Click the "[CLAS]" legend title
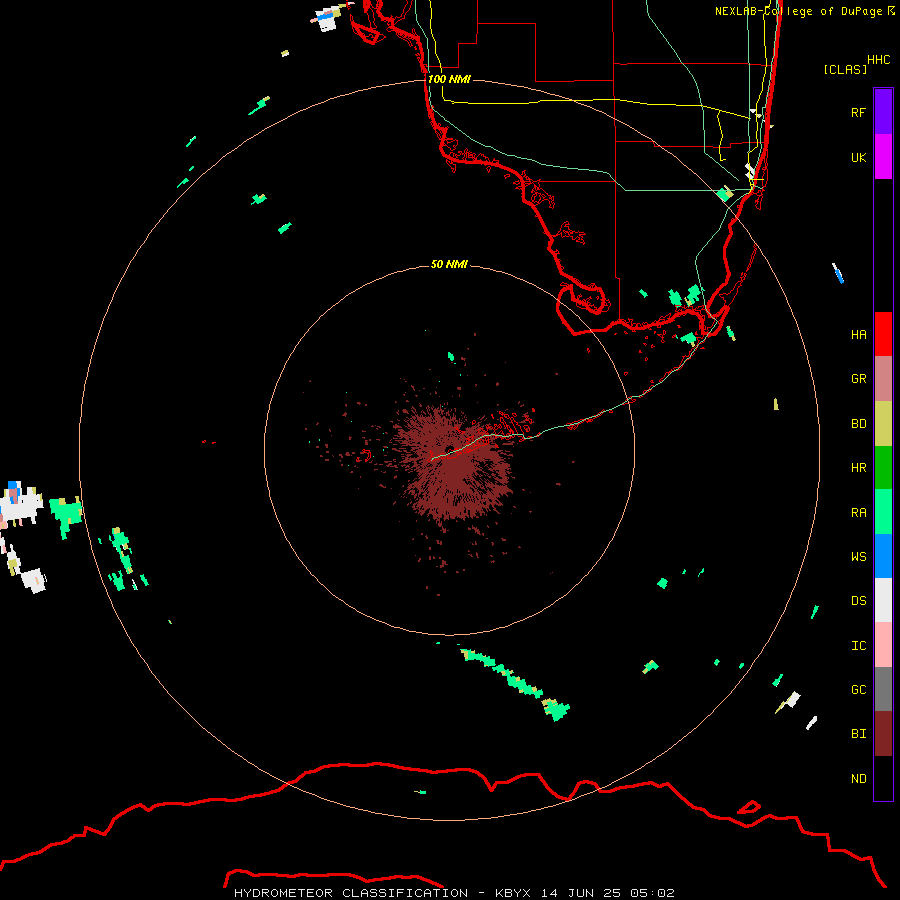The width and height of the screenshot is (900, 900). click(845, 69)
